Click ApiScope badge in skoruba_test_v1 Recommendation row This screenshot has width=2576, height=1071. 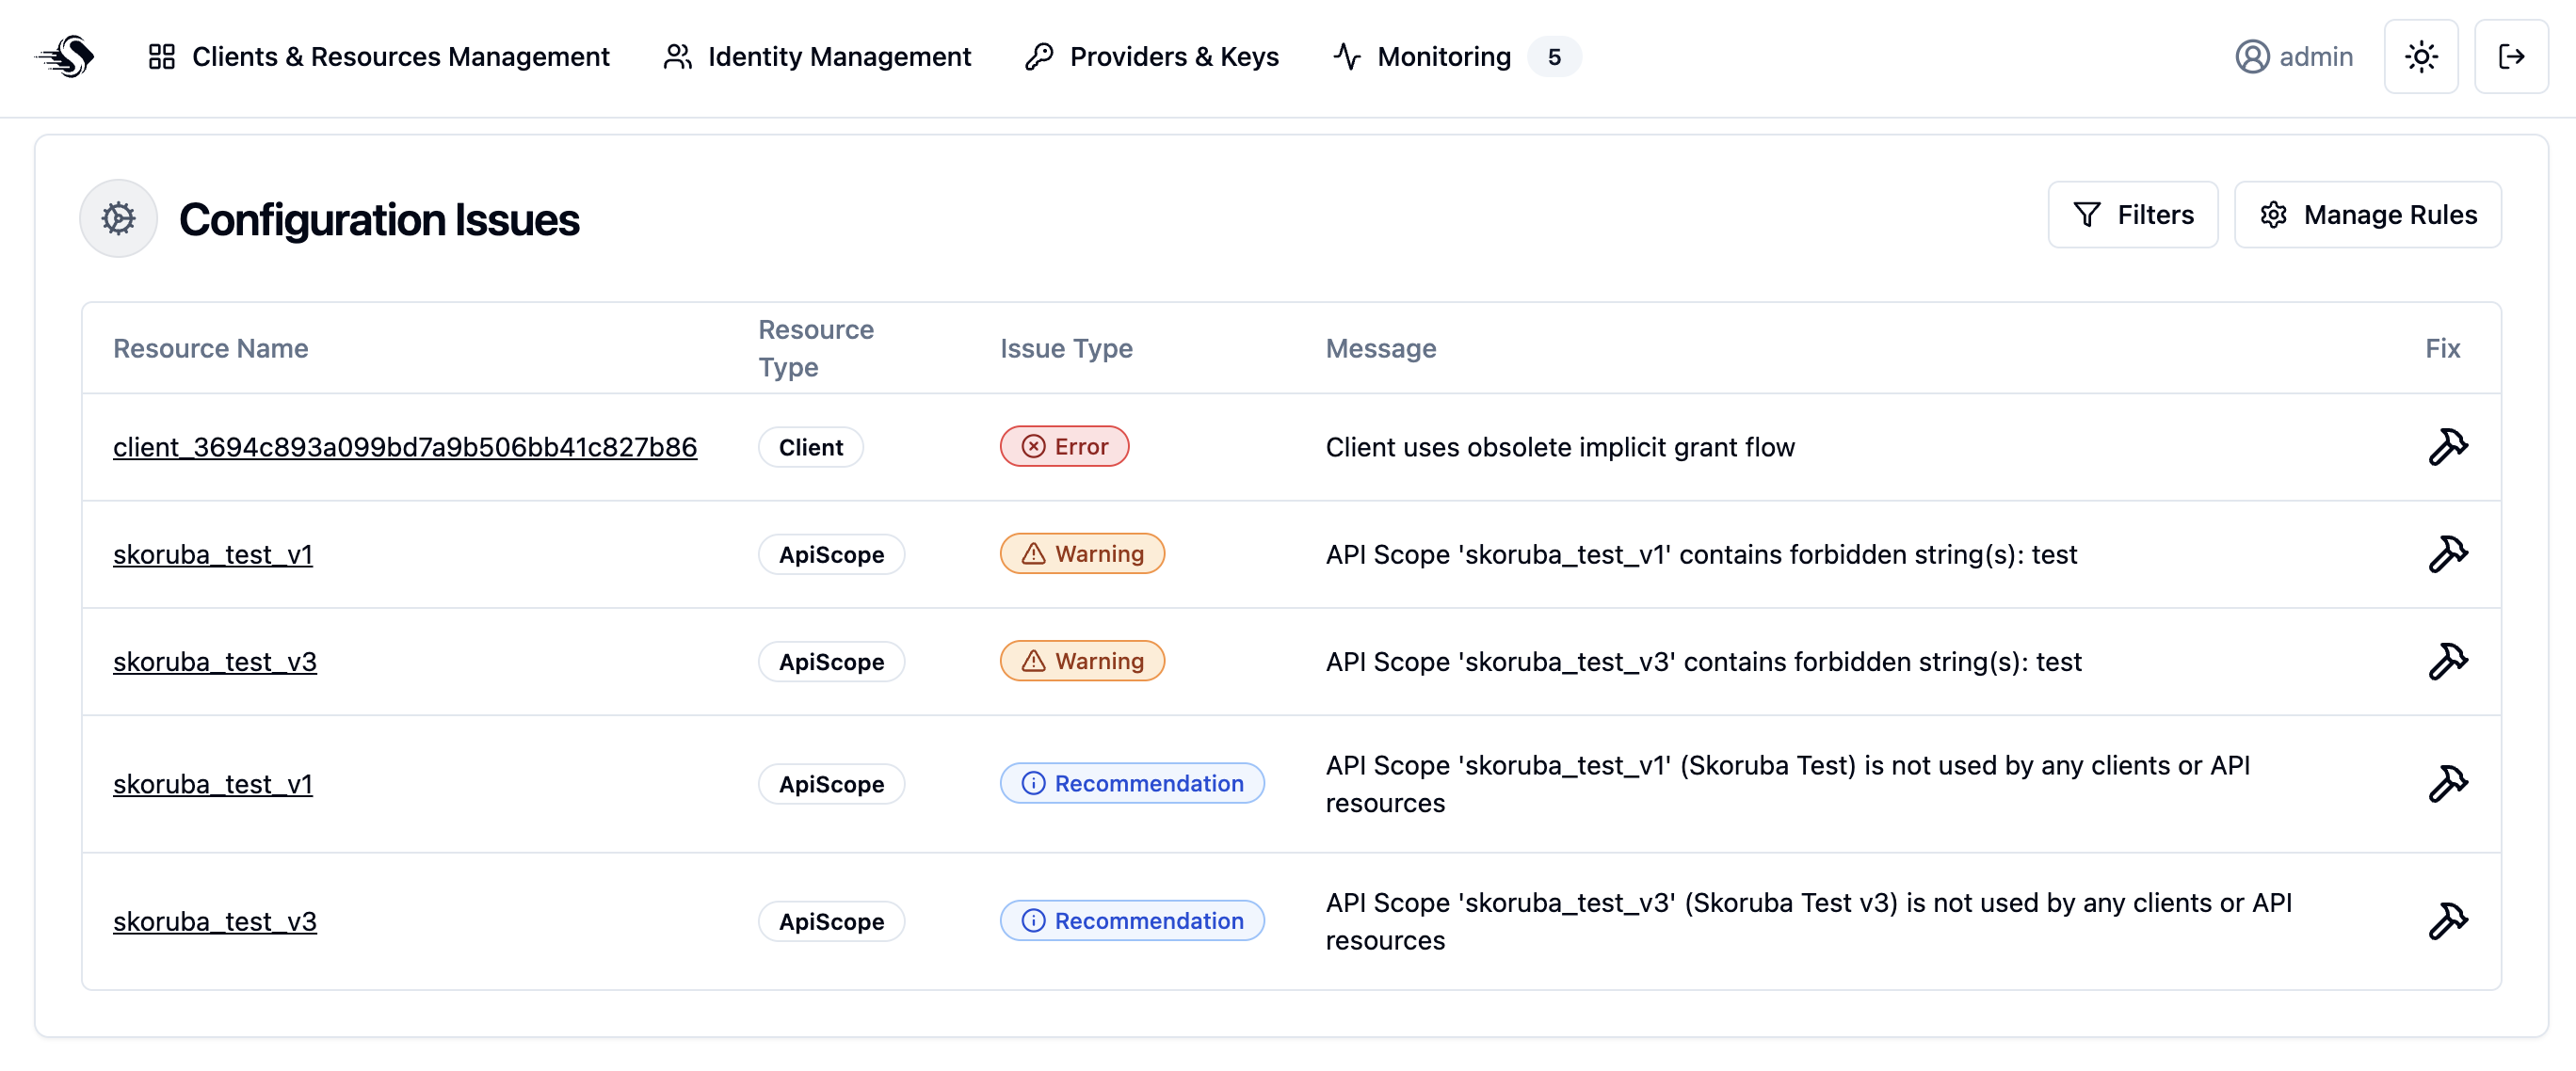(831, 784)
